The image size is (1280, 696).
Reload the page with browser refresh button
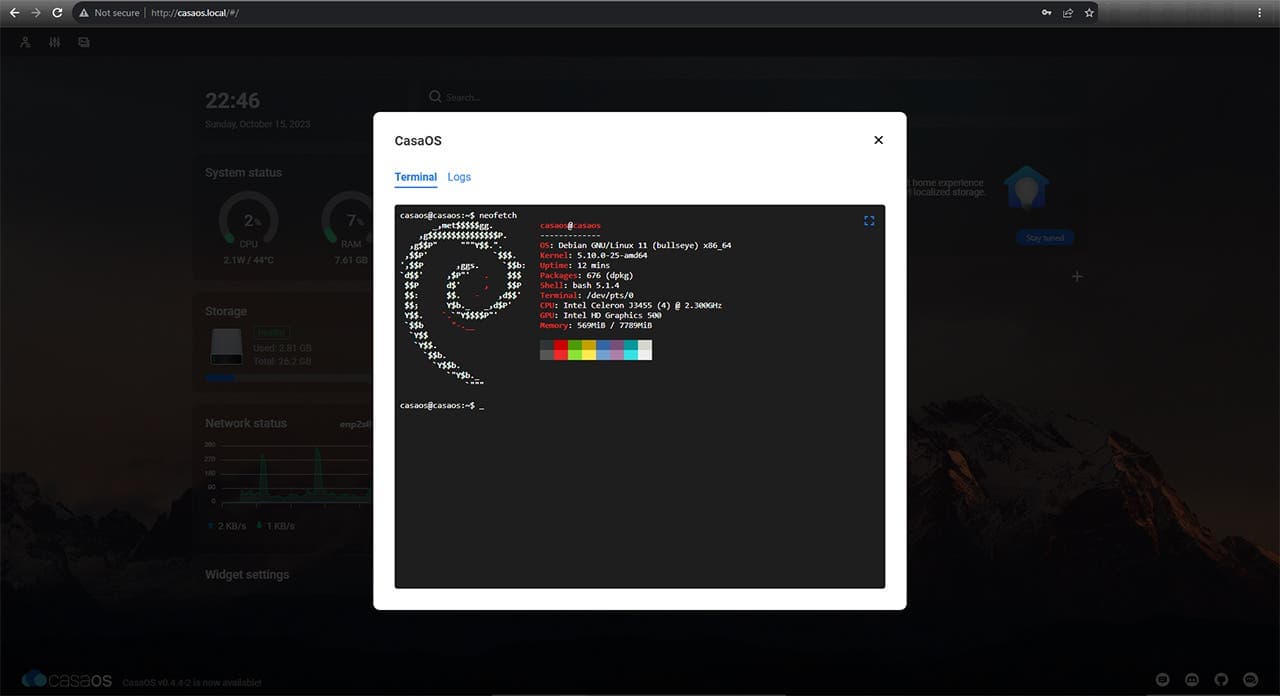click(57, 13)
